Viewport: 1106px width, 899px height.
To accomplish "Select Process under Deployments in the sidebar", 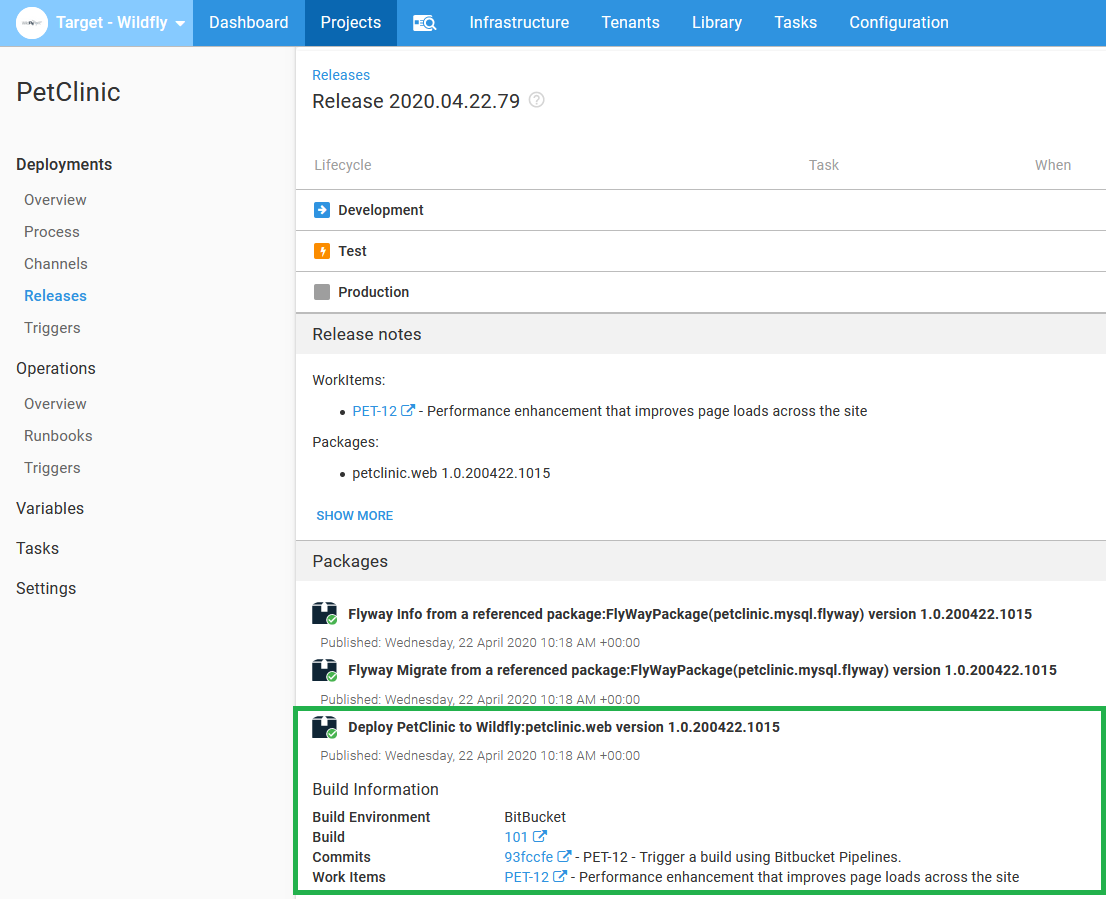I will coord(51,231).
